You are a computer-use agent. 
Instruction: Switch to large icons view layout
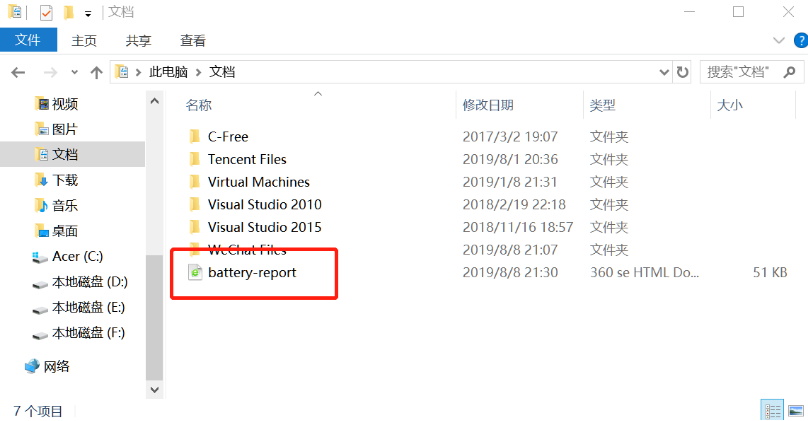(x=796, y=410)
